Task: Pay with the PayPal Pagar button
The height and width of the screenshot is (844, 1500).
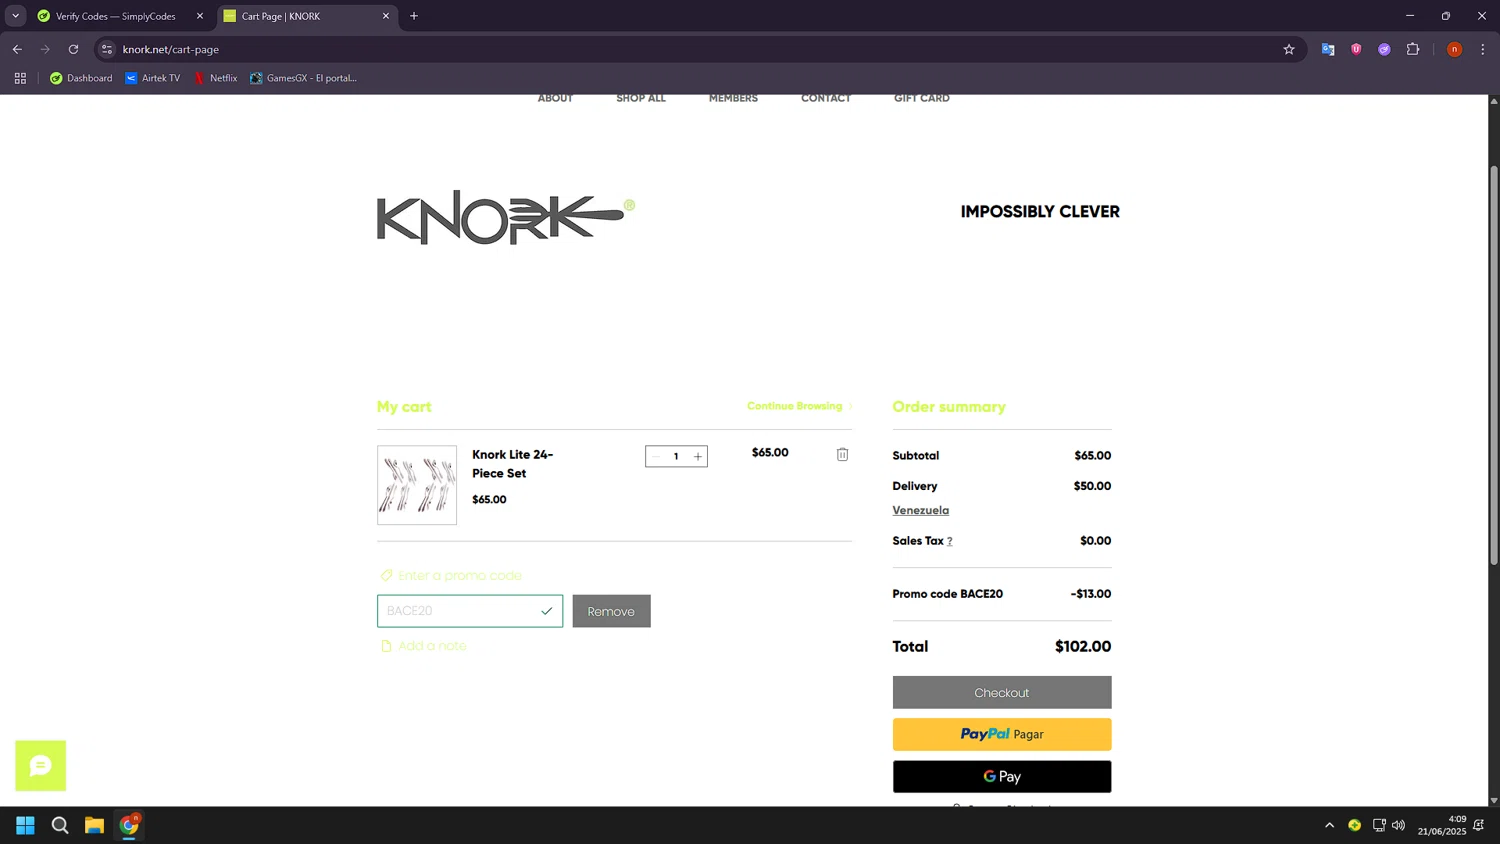Action: 1002,734
